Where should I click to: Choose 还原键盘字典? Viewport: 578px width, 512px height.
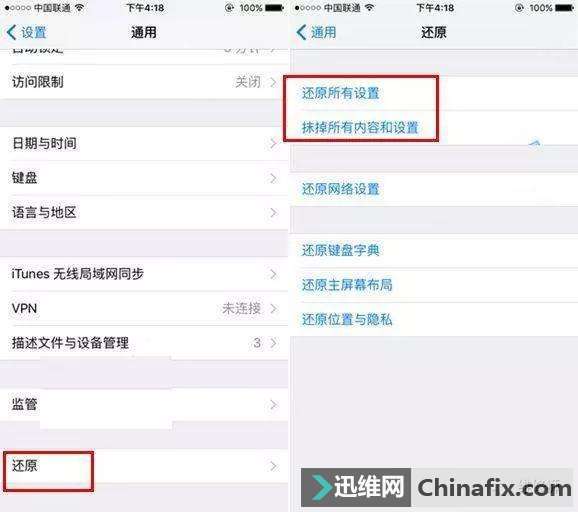coord(434,251)
